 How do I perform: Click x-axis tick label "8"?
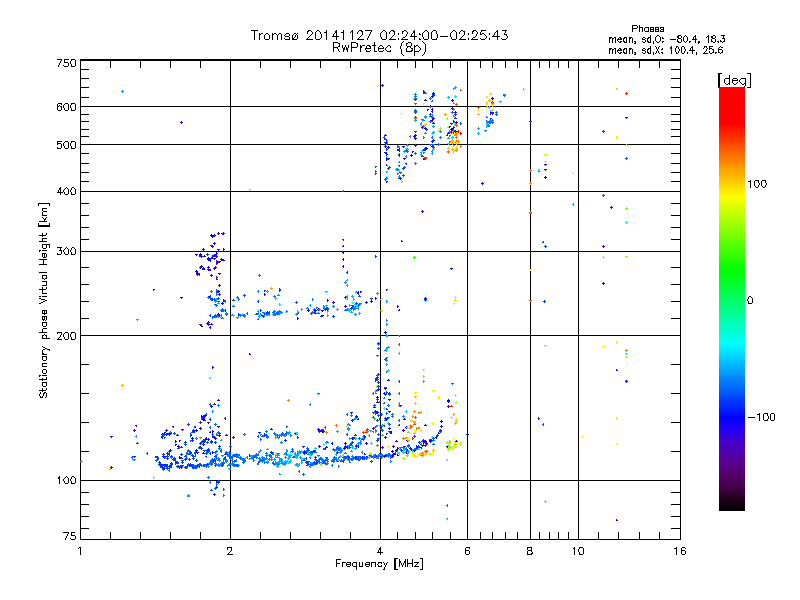coord(530,551)
